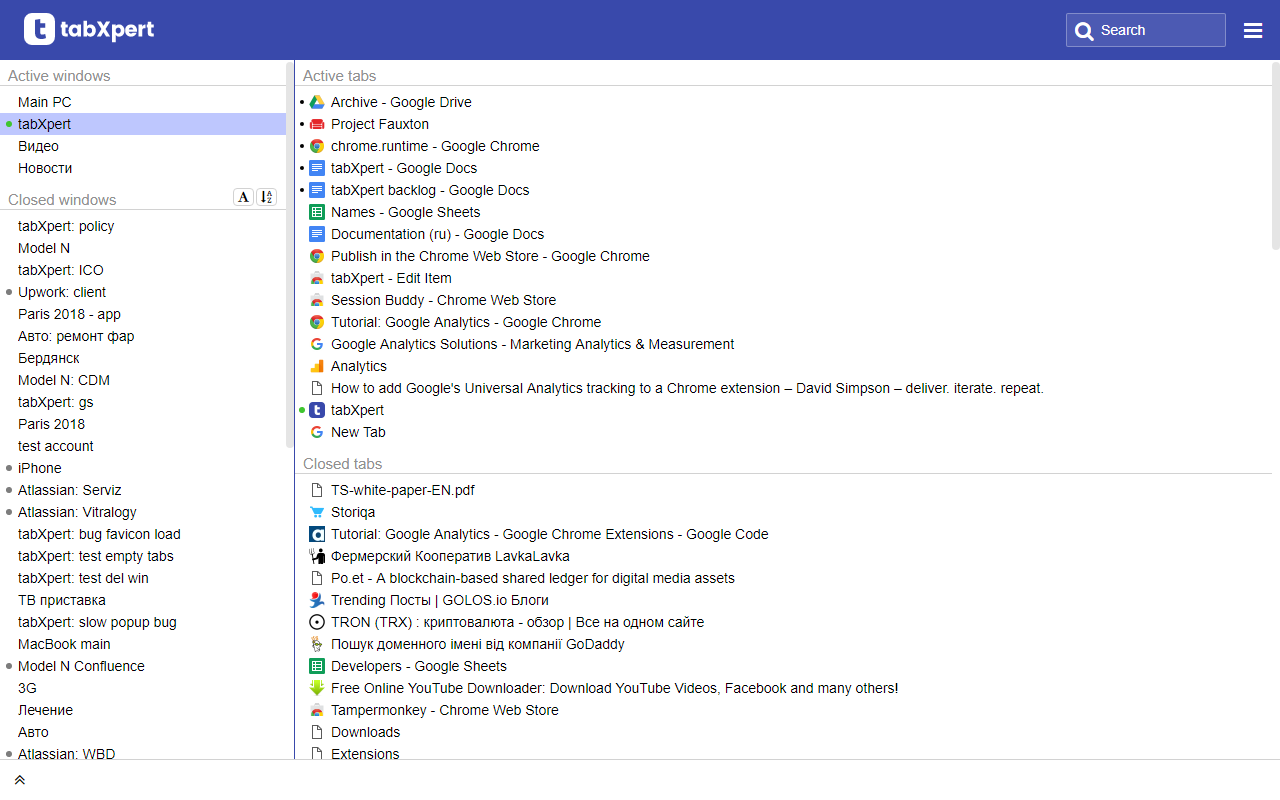Select the Main PC active window
The image size is (1280, 800).
[143, 102]
